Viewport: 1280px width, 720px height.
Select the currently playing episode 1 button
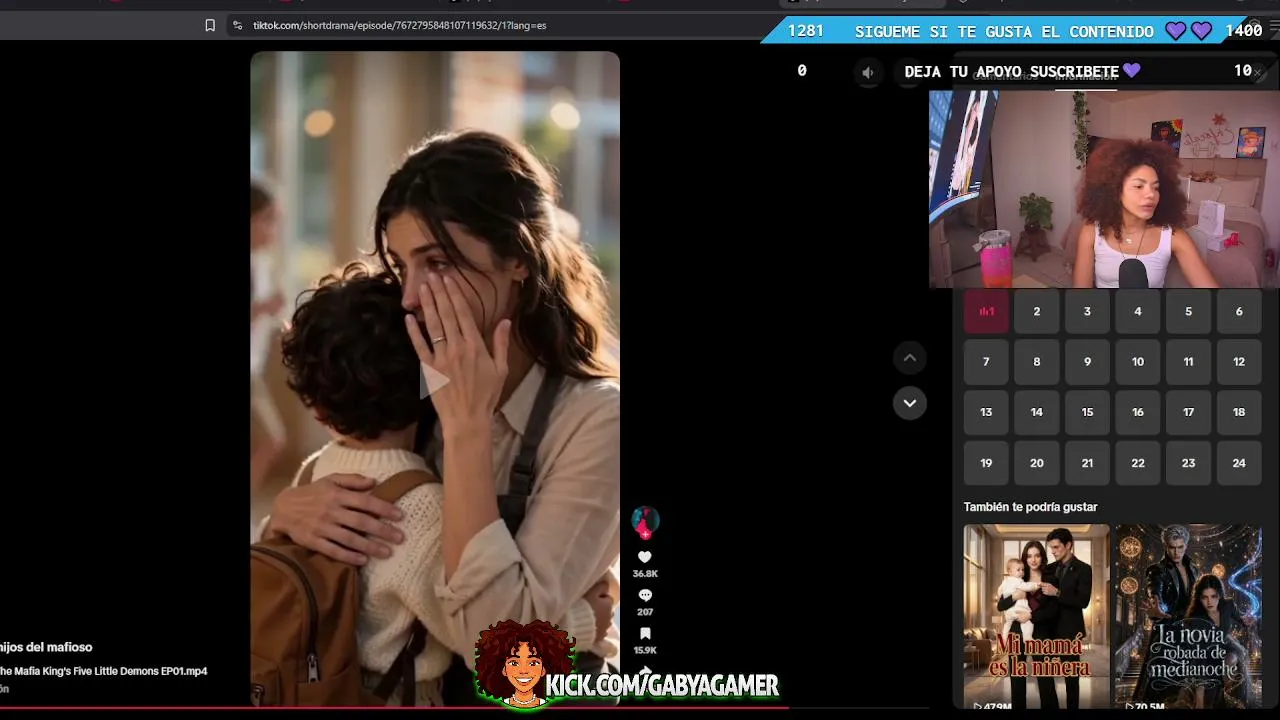click(986, 311)
